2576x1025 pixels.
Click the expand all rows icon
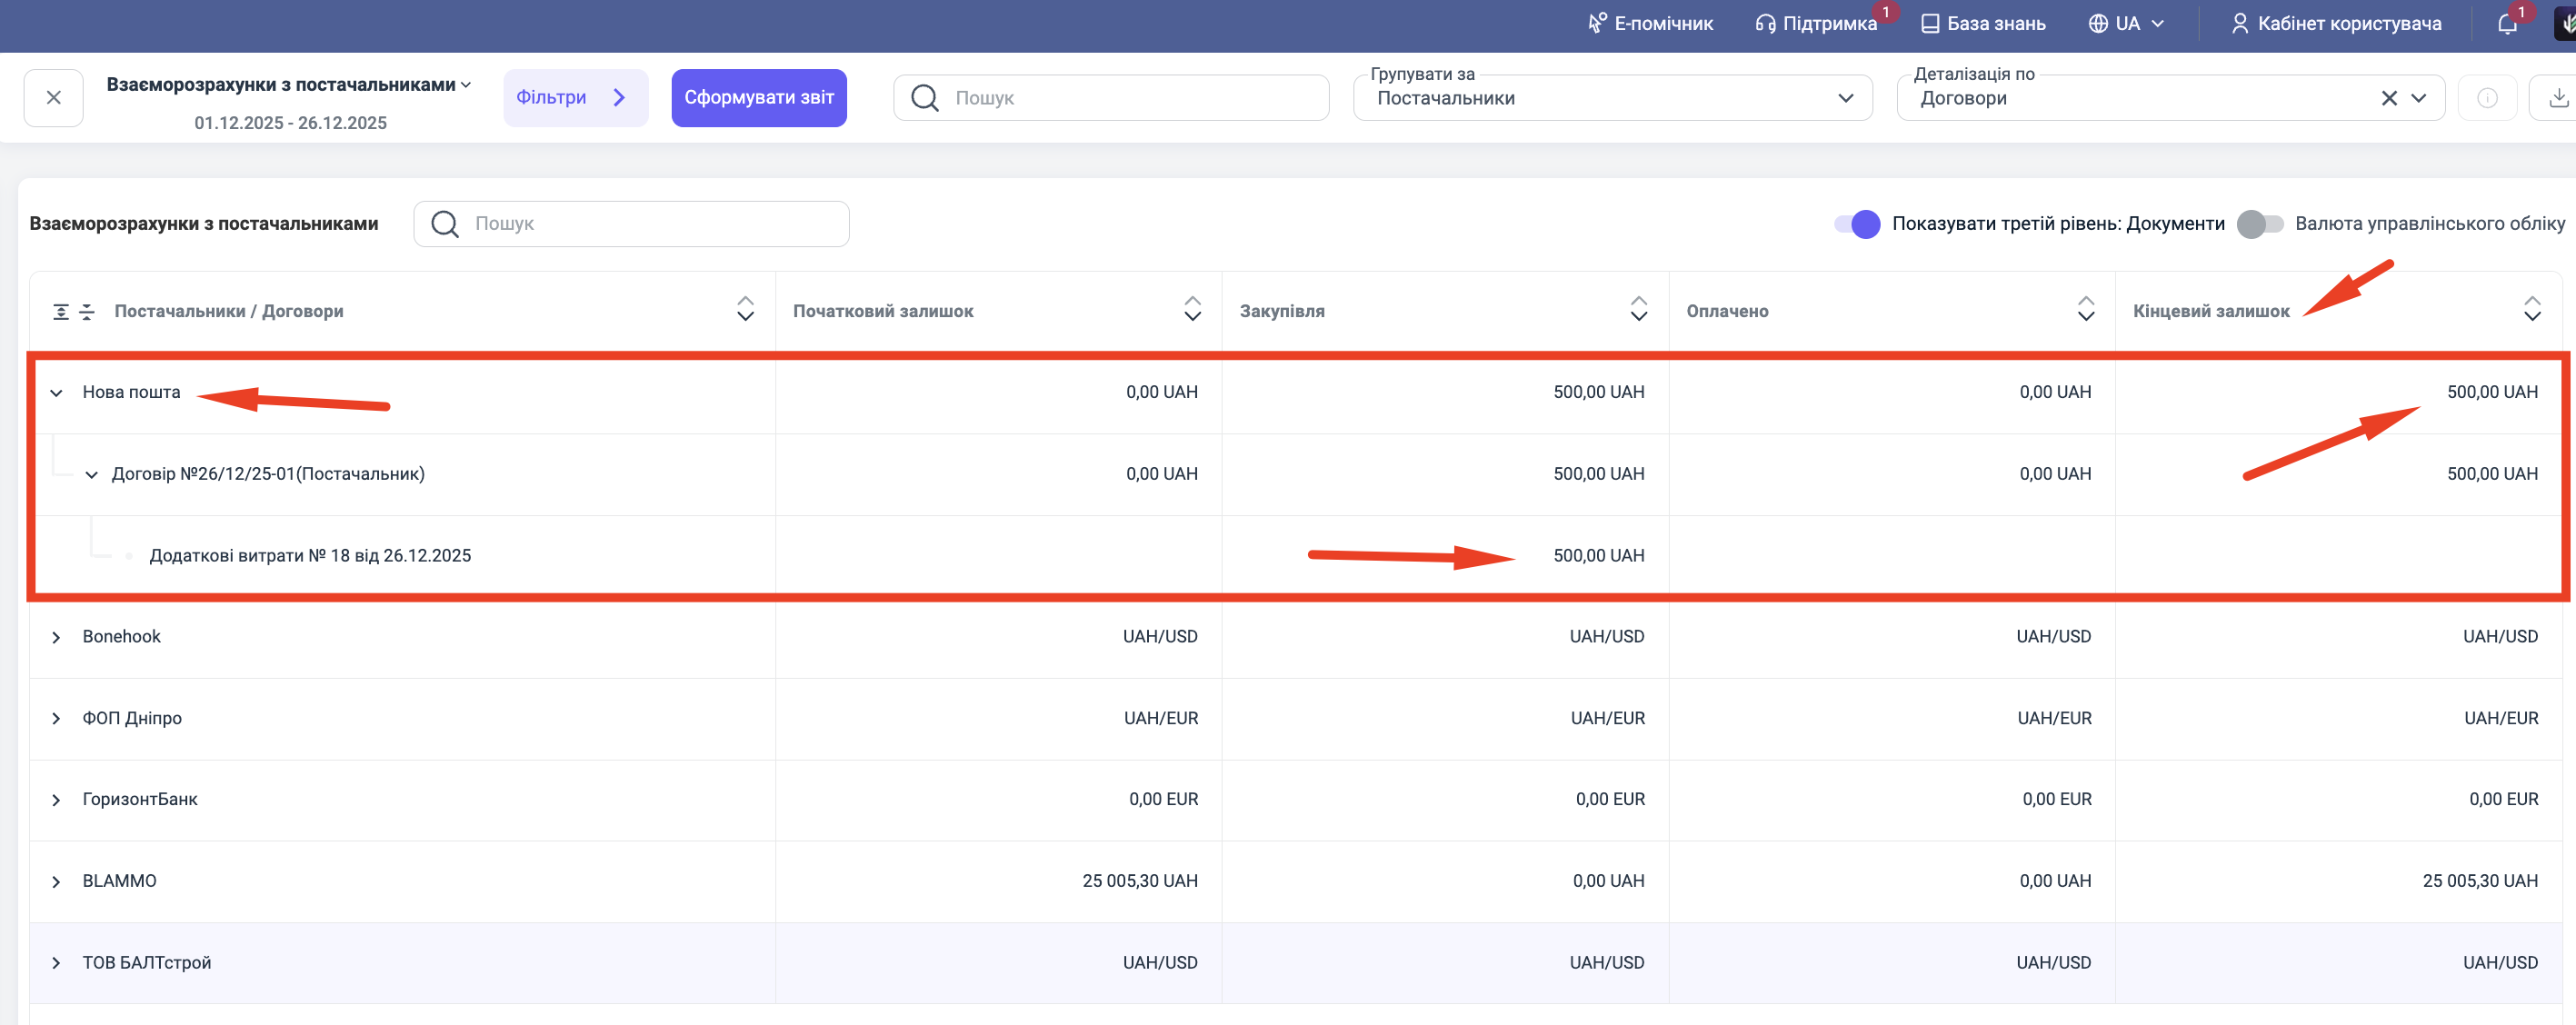(x=61, y=312)
